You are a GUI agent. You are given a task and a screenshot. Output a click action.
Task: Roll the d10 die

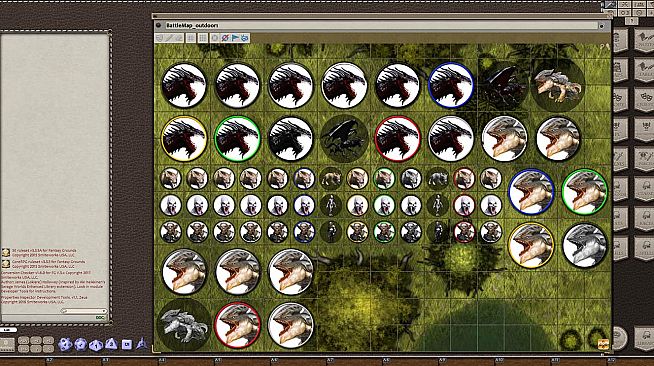(x=96, y=345)
